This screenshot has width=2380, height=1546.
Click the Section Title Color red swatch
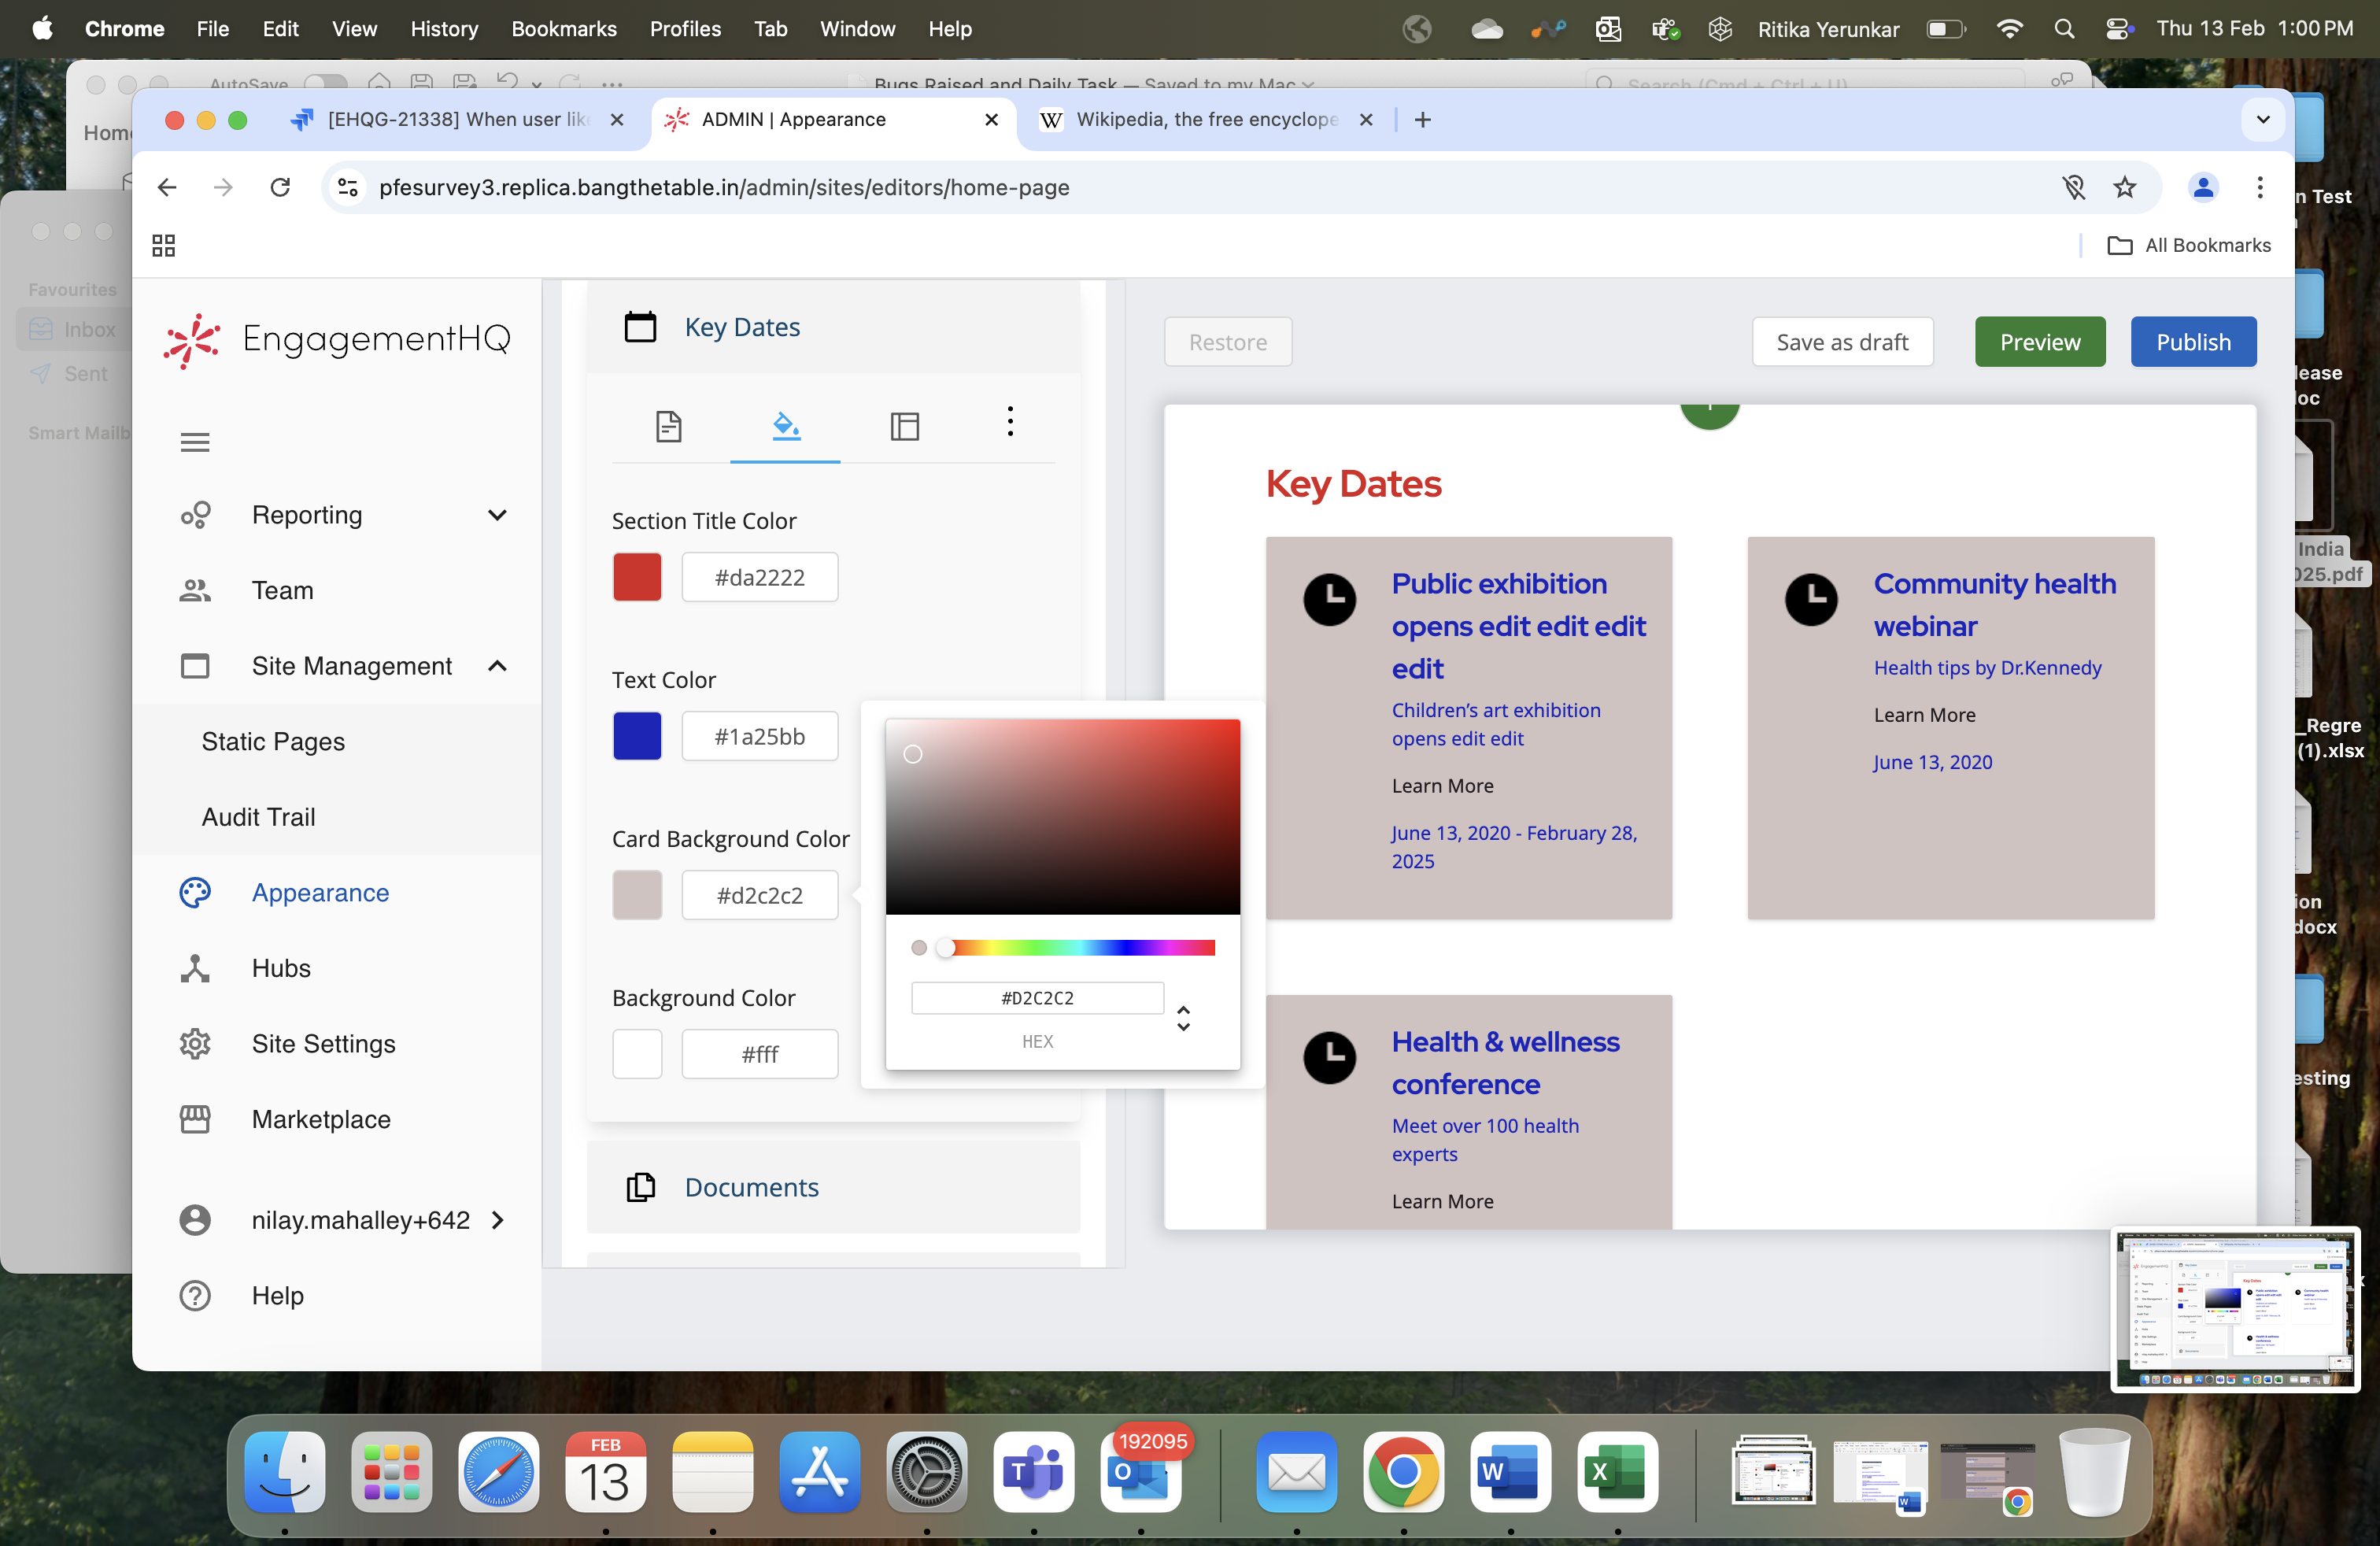pyautogui.click(x=637, y=577)
